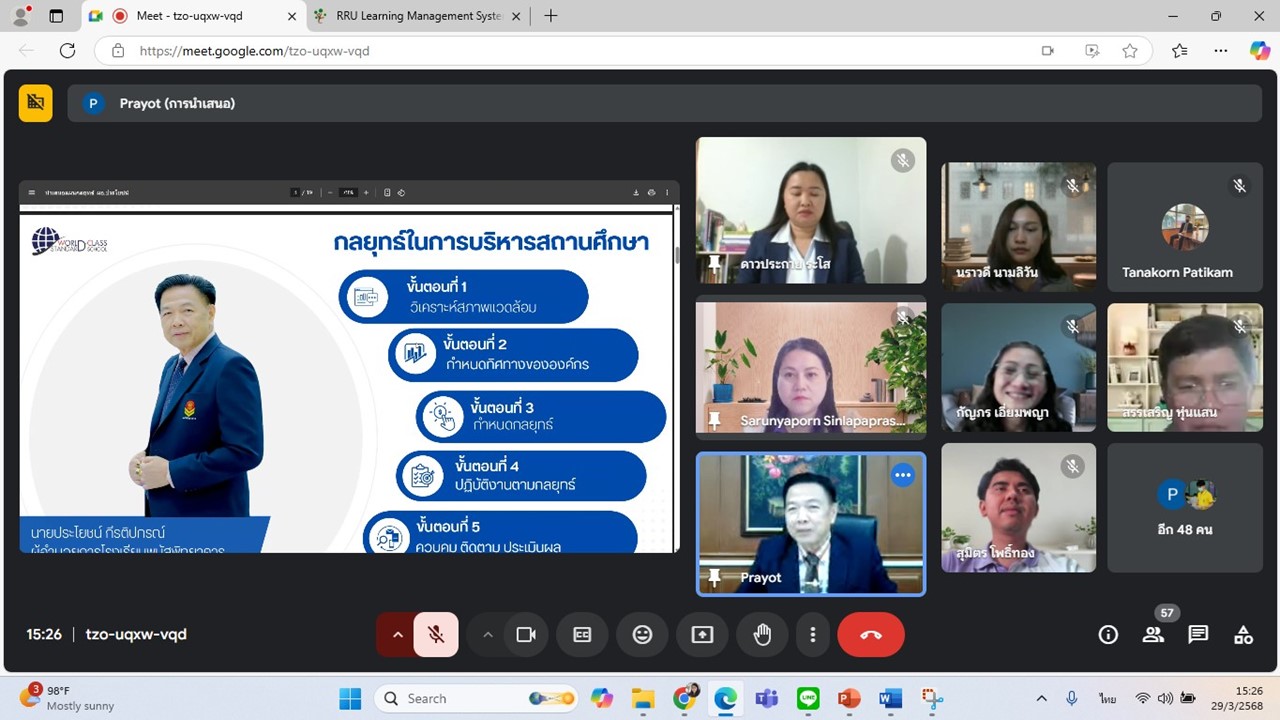Close the RRU Learning Management System tab
The height and width of the screenshot is (720, 1280).
point(516,16)
